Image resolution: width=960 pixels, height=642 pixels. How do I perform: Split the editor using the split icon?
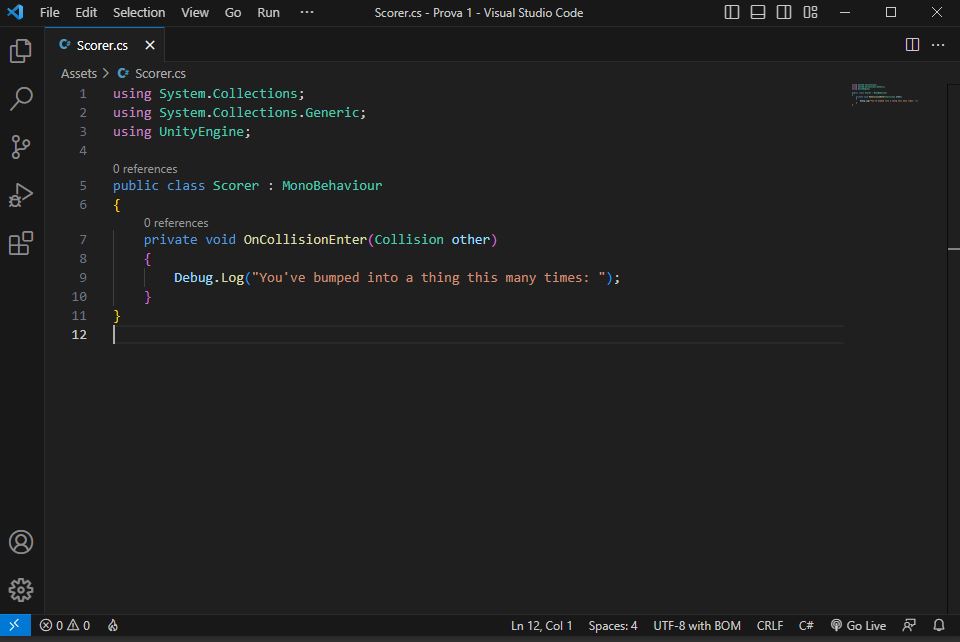(x=911, y=44)
